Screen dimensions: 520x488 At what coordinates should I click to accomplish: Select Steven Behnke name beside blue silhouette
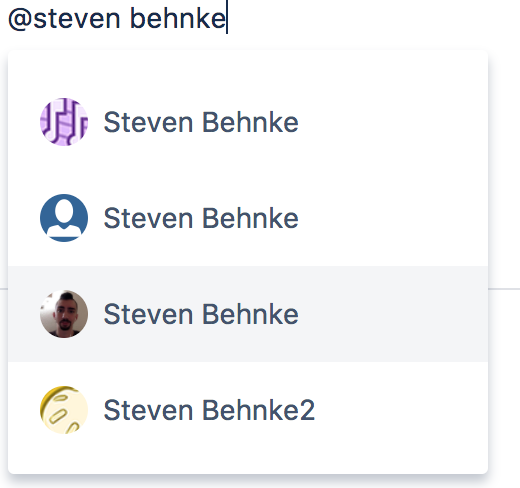[201, 218]
